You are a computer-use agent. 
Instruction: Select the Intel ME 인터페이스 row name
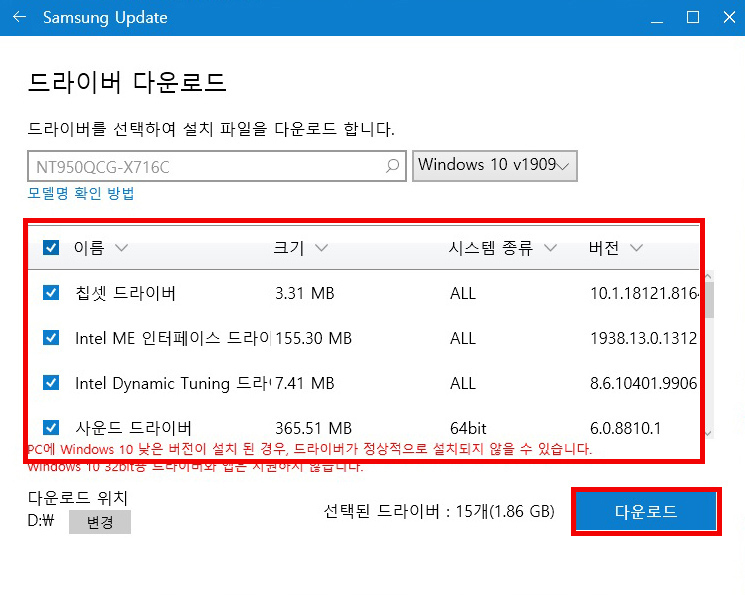click(173, 338)
